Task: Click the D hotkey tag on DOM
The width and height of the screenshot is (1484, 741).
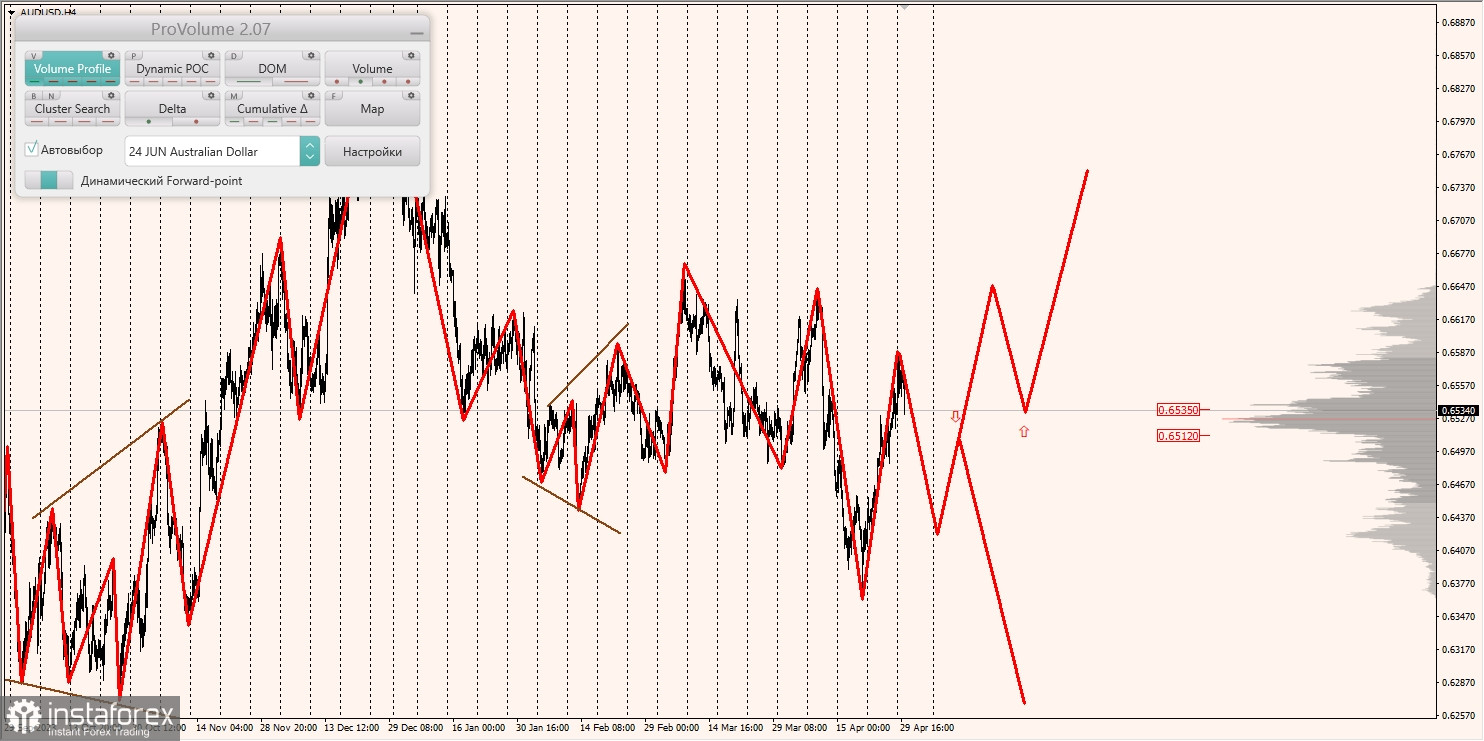Action: tap(234, 56)
